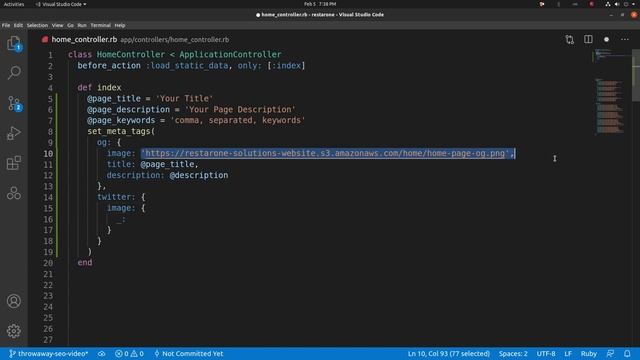Open Source Control view with 2 changes

click(14, 103)
